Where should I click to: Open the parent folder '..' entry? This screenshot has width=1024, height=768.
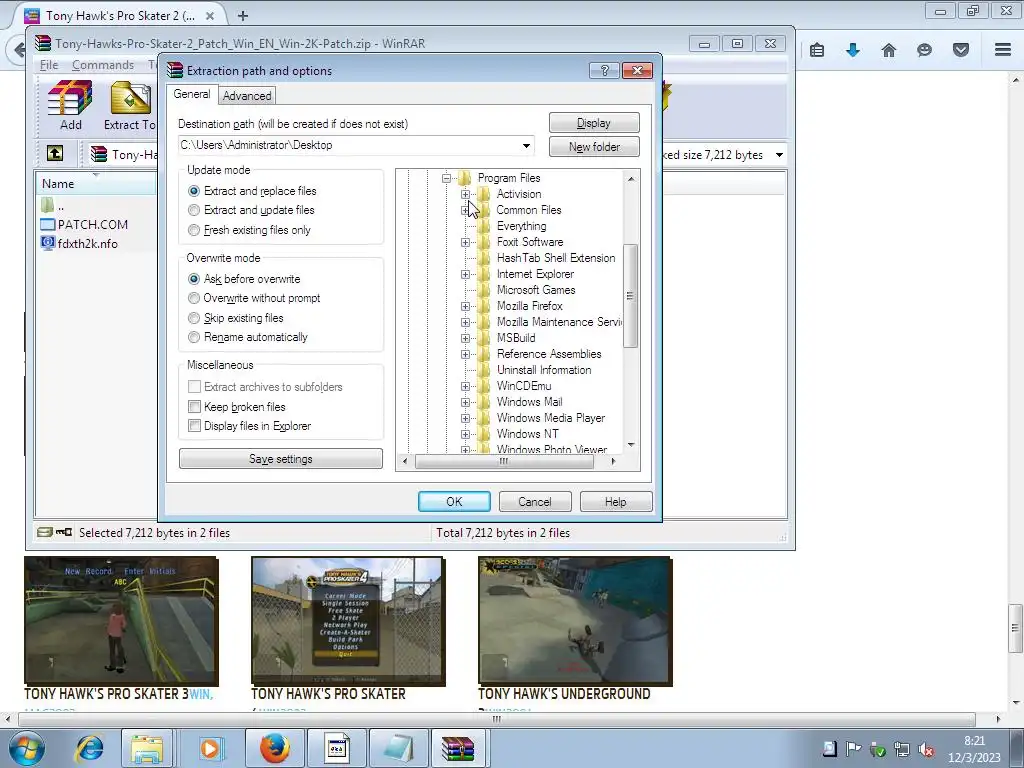click(52, 206)
